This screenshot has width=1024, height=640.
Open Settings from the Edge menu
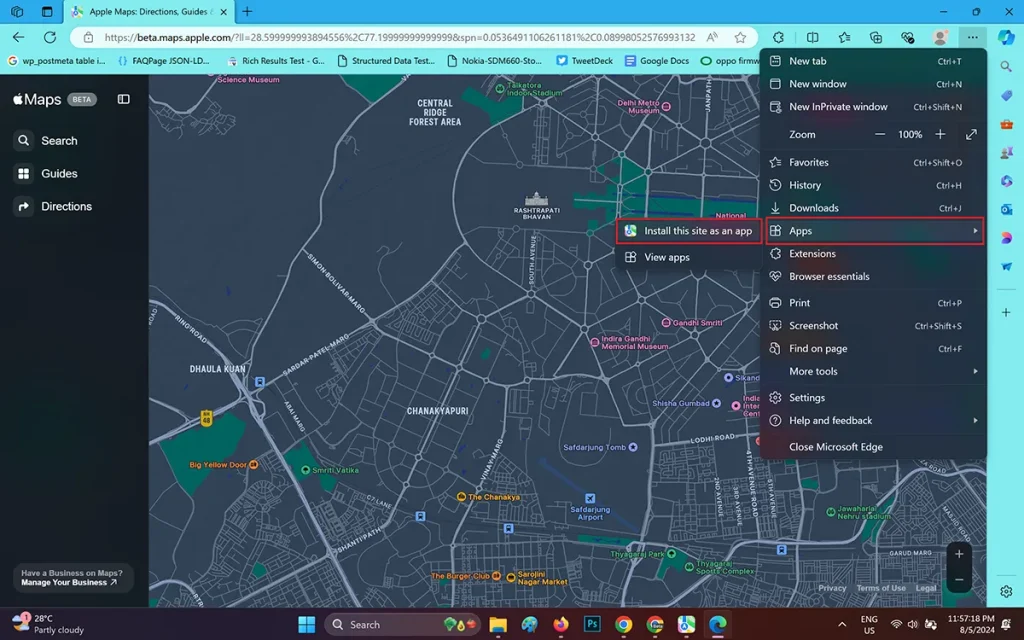[x=875, y=397]
